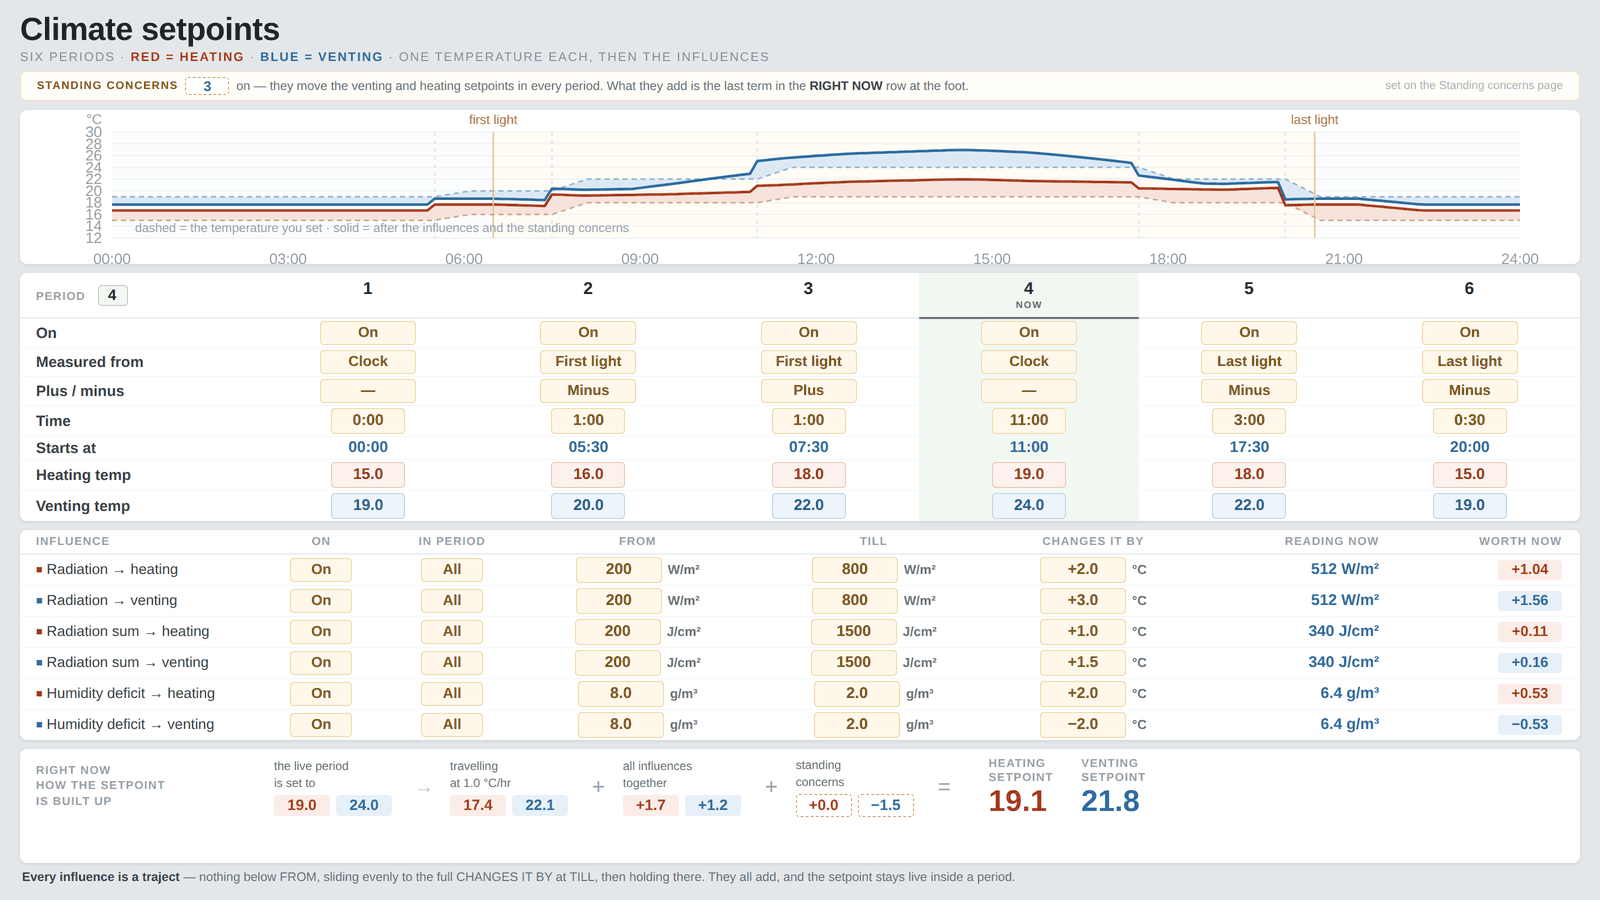The width and height of the screenshot is (1600, 900).
Task: Click the +1.04 worth now heating chip
Action: [x=1530, y=570]
